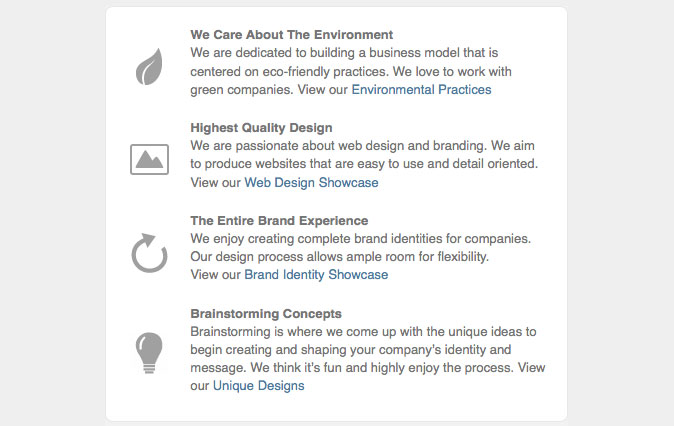Click the picture icon next to Highest Quality Design
The height and width of the screenshot is (426, 674).
tap(149, 159)
